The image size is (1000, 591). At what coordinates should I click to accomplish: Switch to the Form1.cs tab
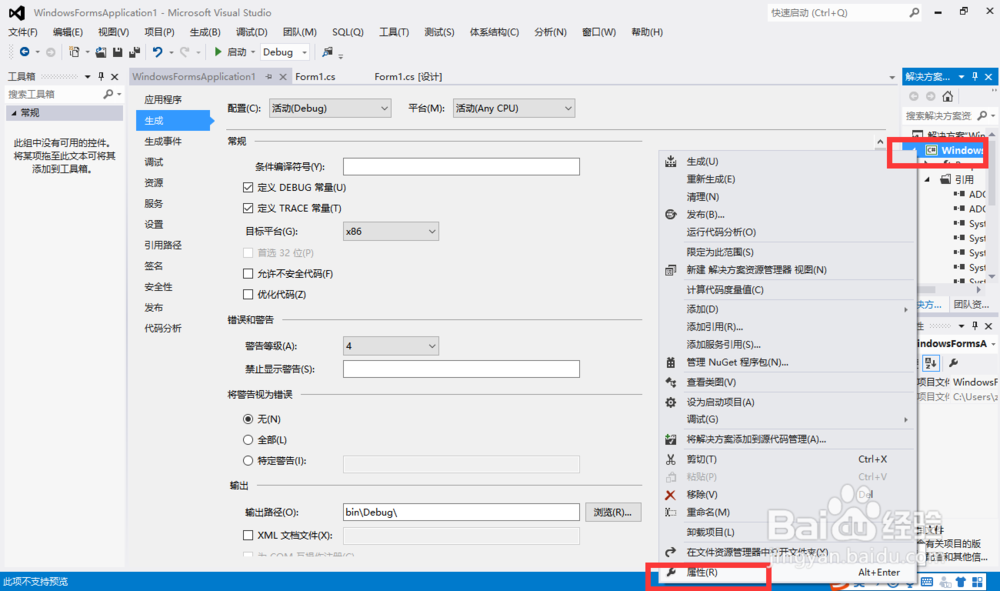coord(315,77)
